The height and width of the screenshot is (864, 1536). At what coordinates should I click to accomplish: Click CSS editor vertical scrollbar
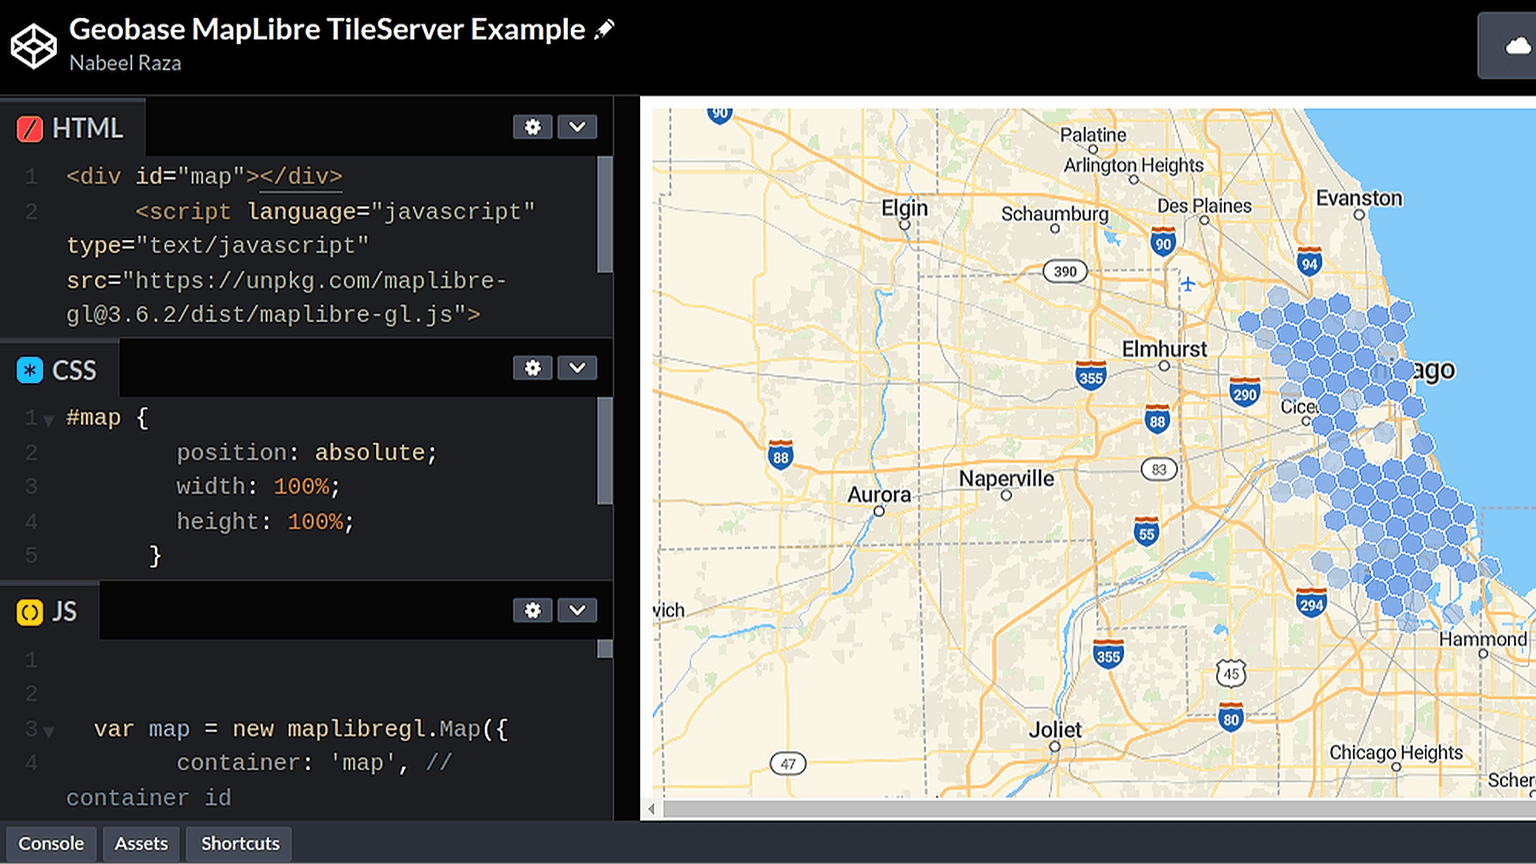[x=605, y=451]
